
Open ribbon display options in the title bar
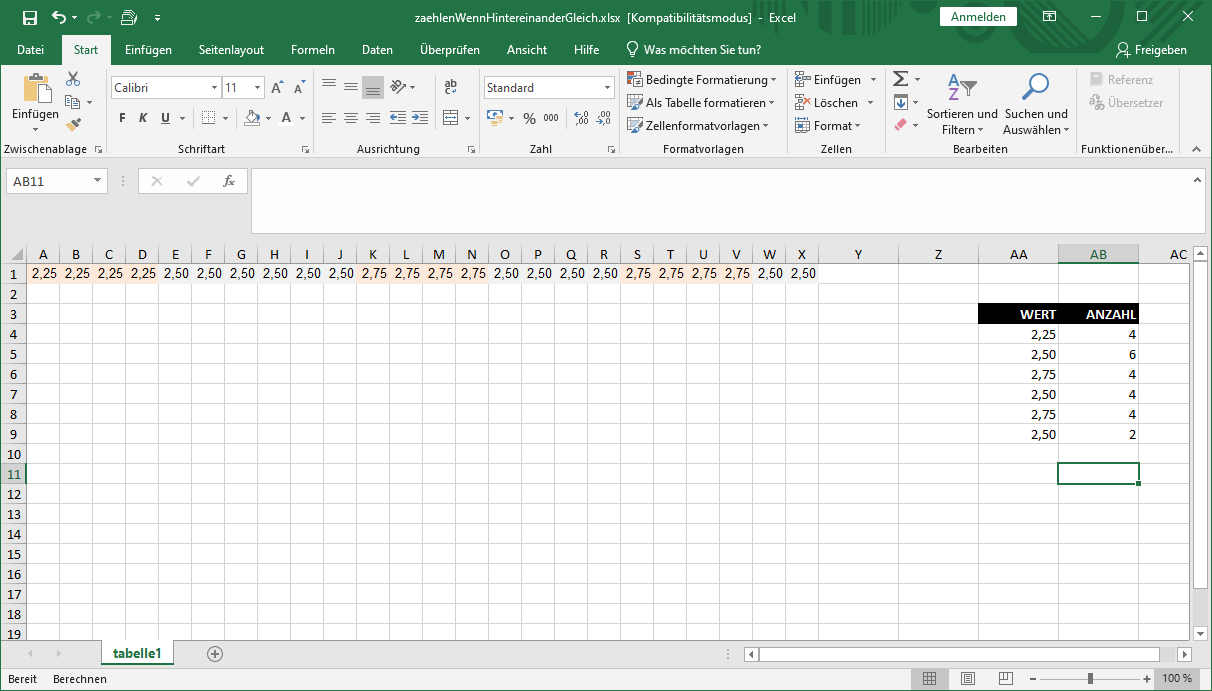click(x=1050, y=17)
